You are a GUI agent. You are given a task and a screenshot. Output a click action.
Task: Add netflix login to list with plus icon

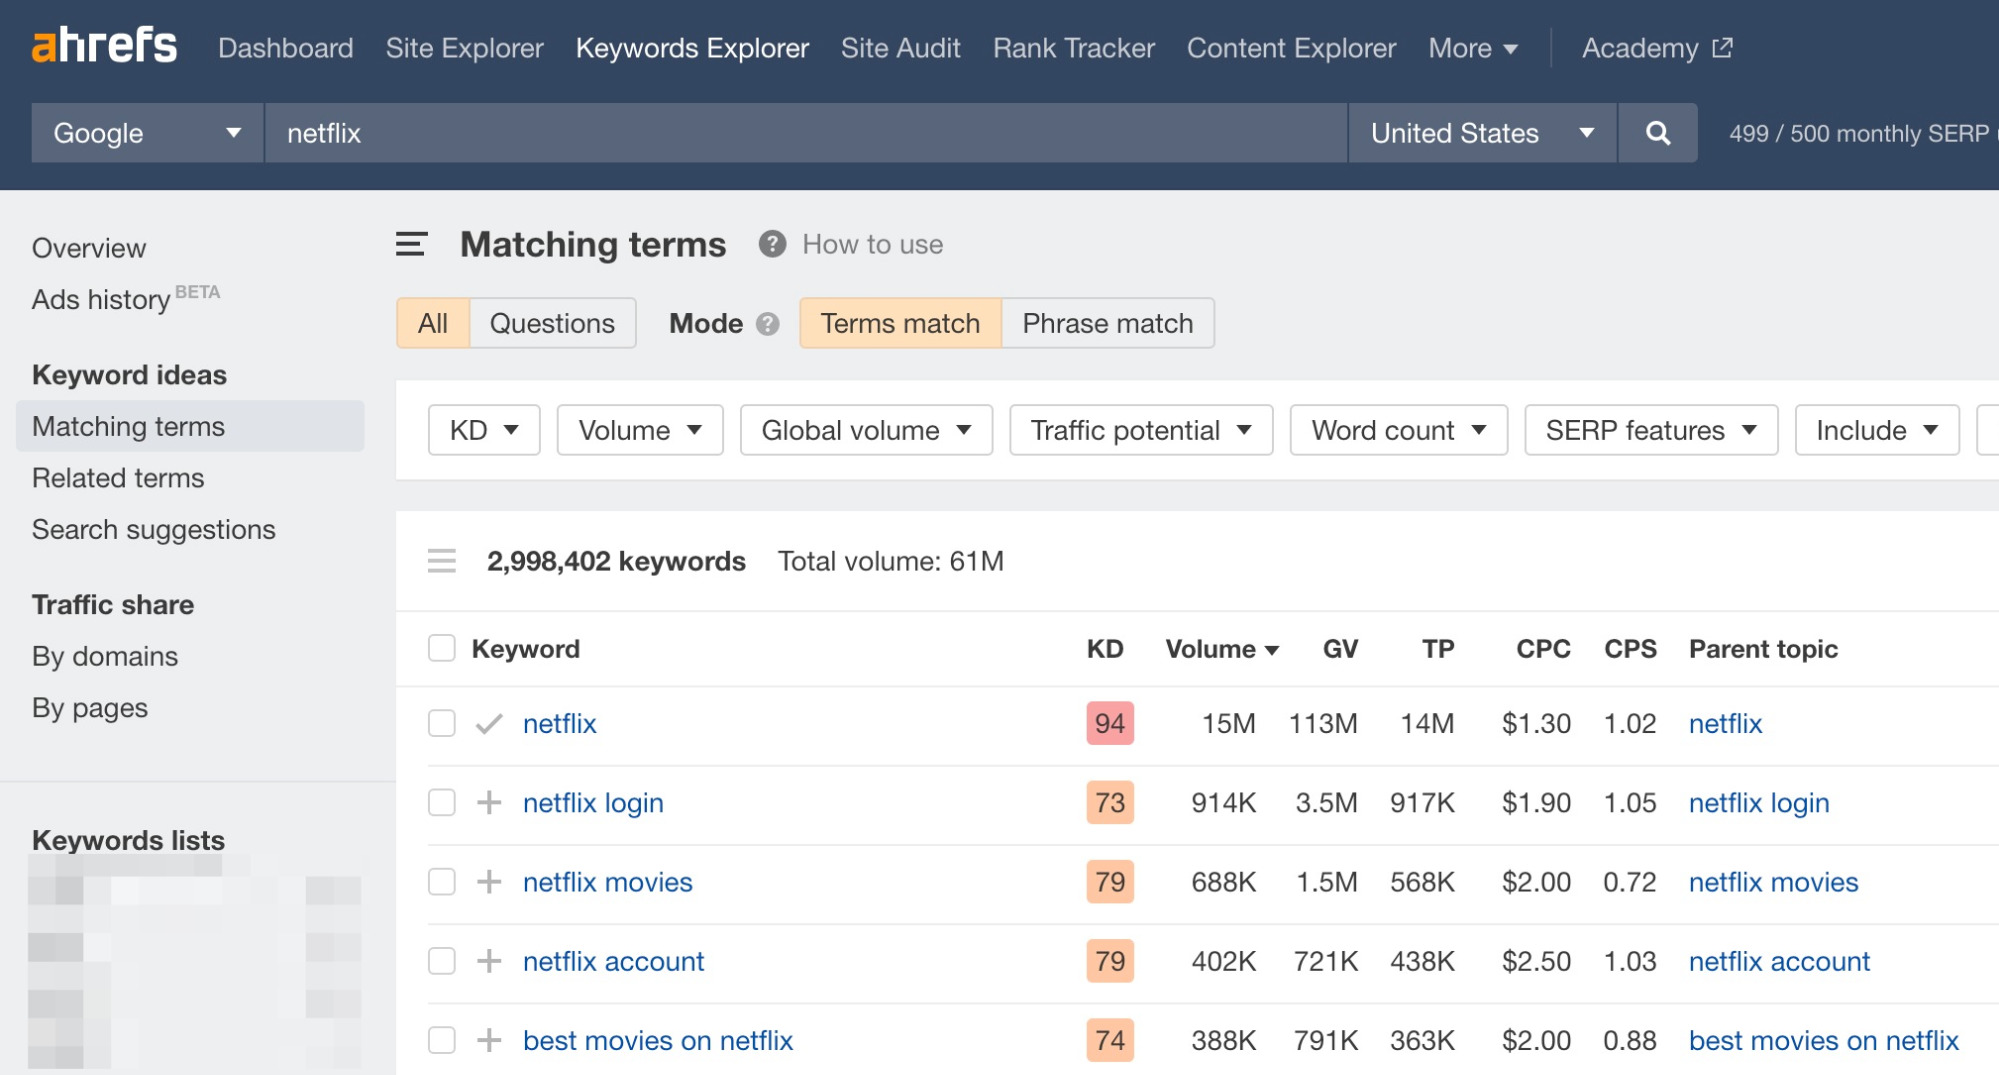click(x=489, y=802)
